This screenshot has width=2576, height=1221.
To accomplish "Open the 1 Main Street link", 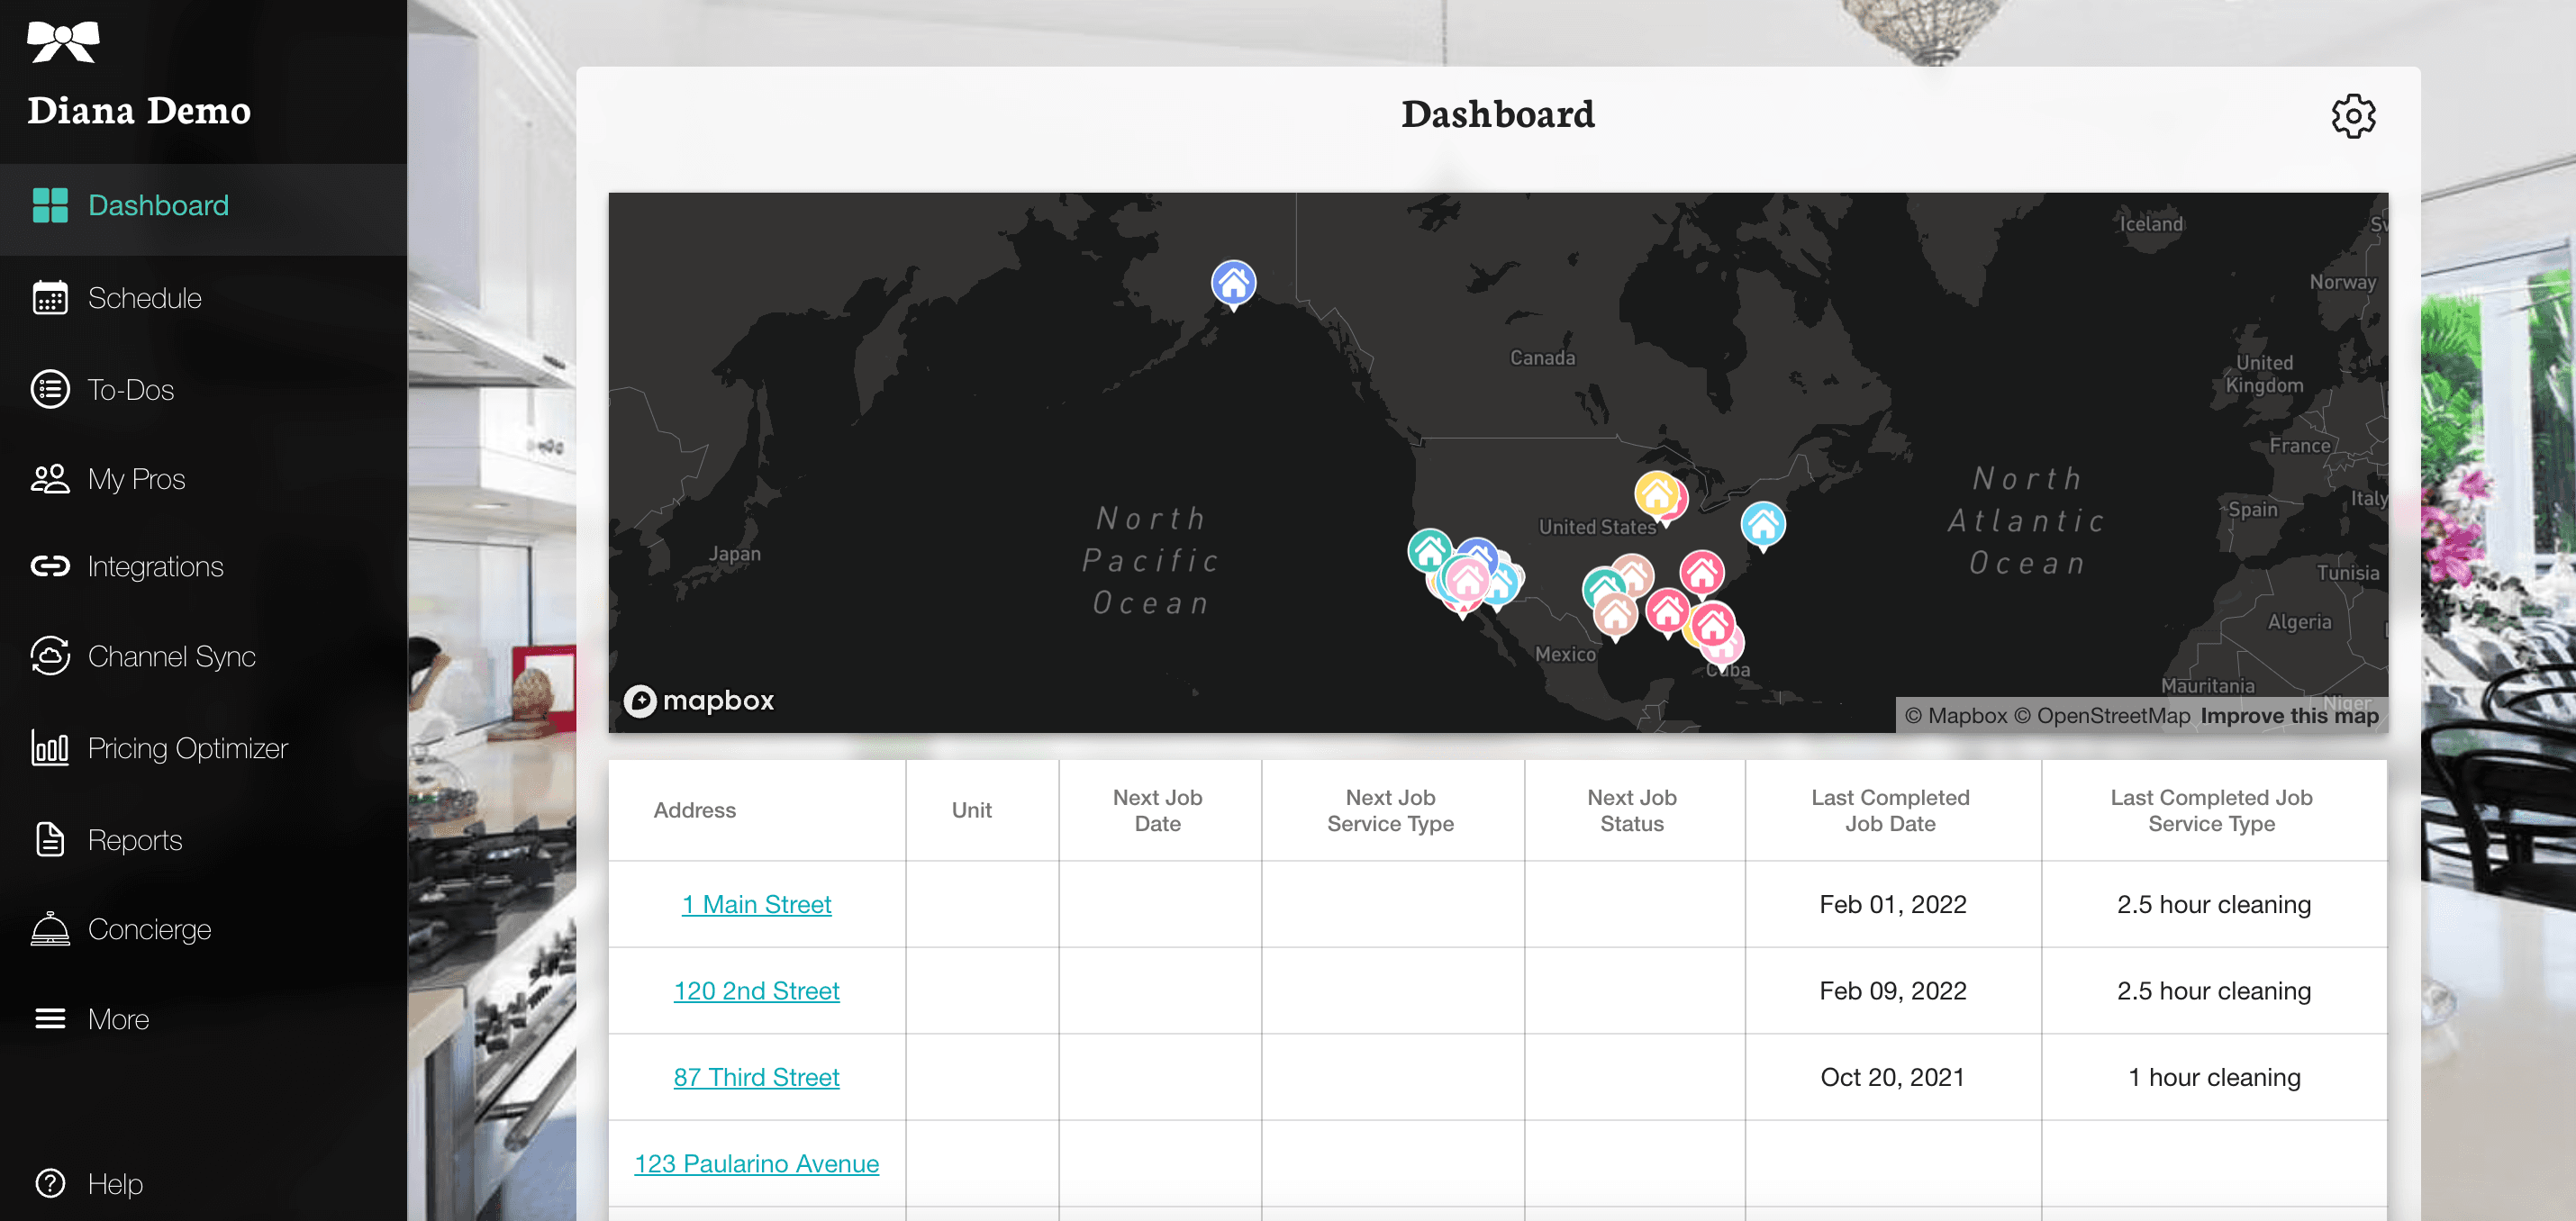I will 756,904.
